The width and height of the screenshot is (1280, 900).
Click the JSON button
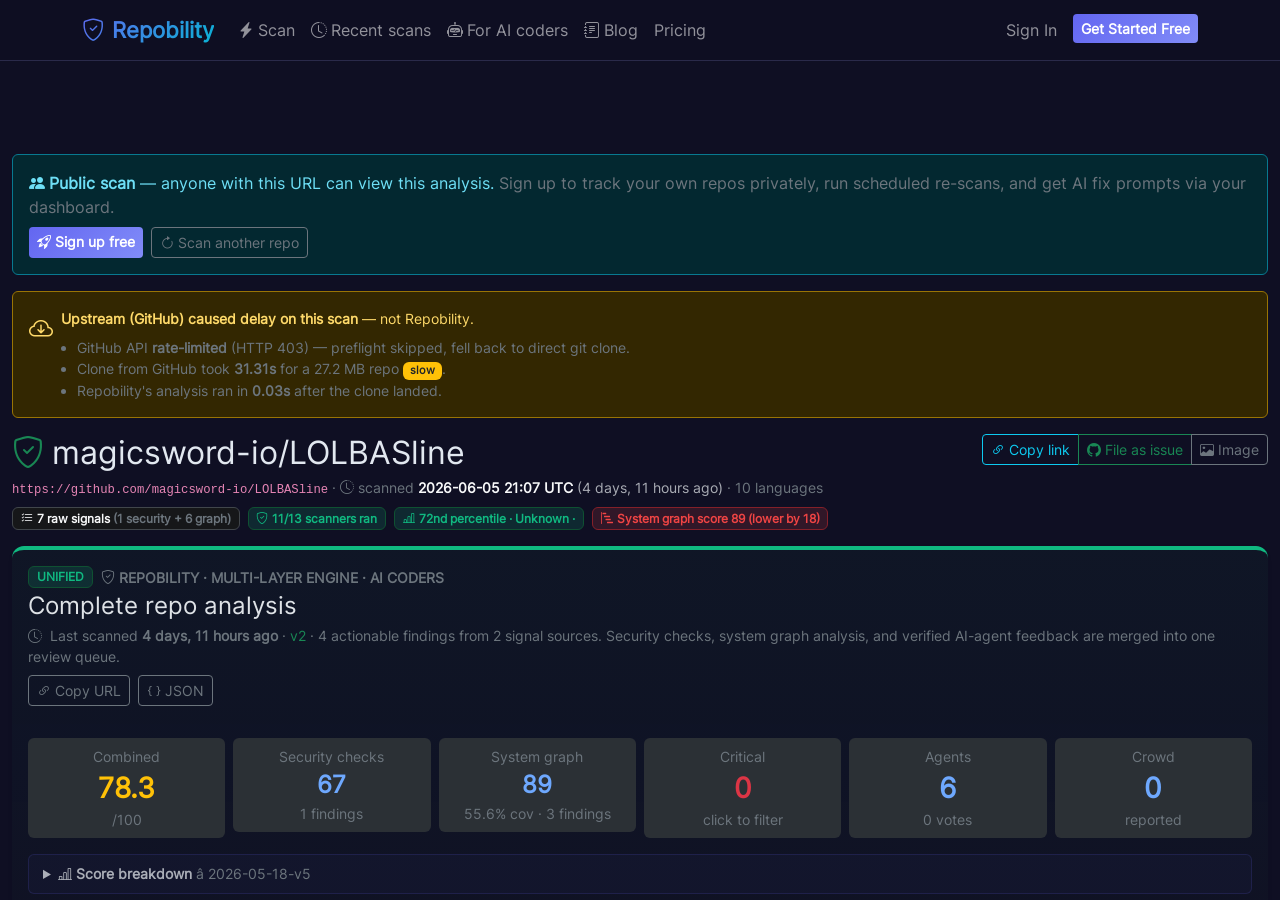point(175,690)
